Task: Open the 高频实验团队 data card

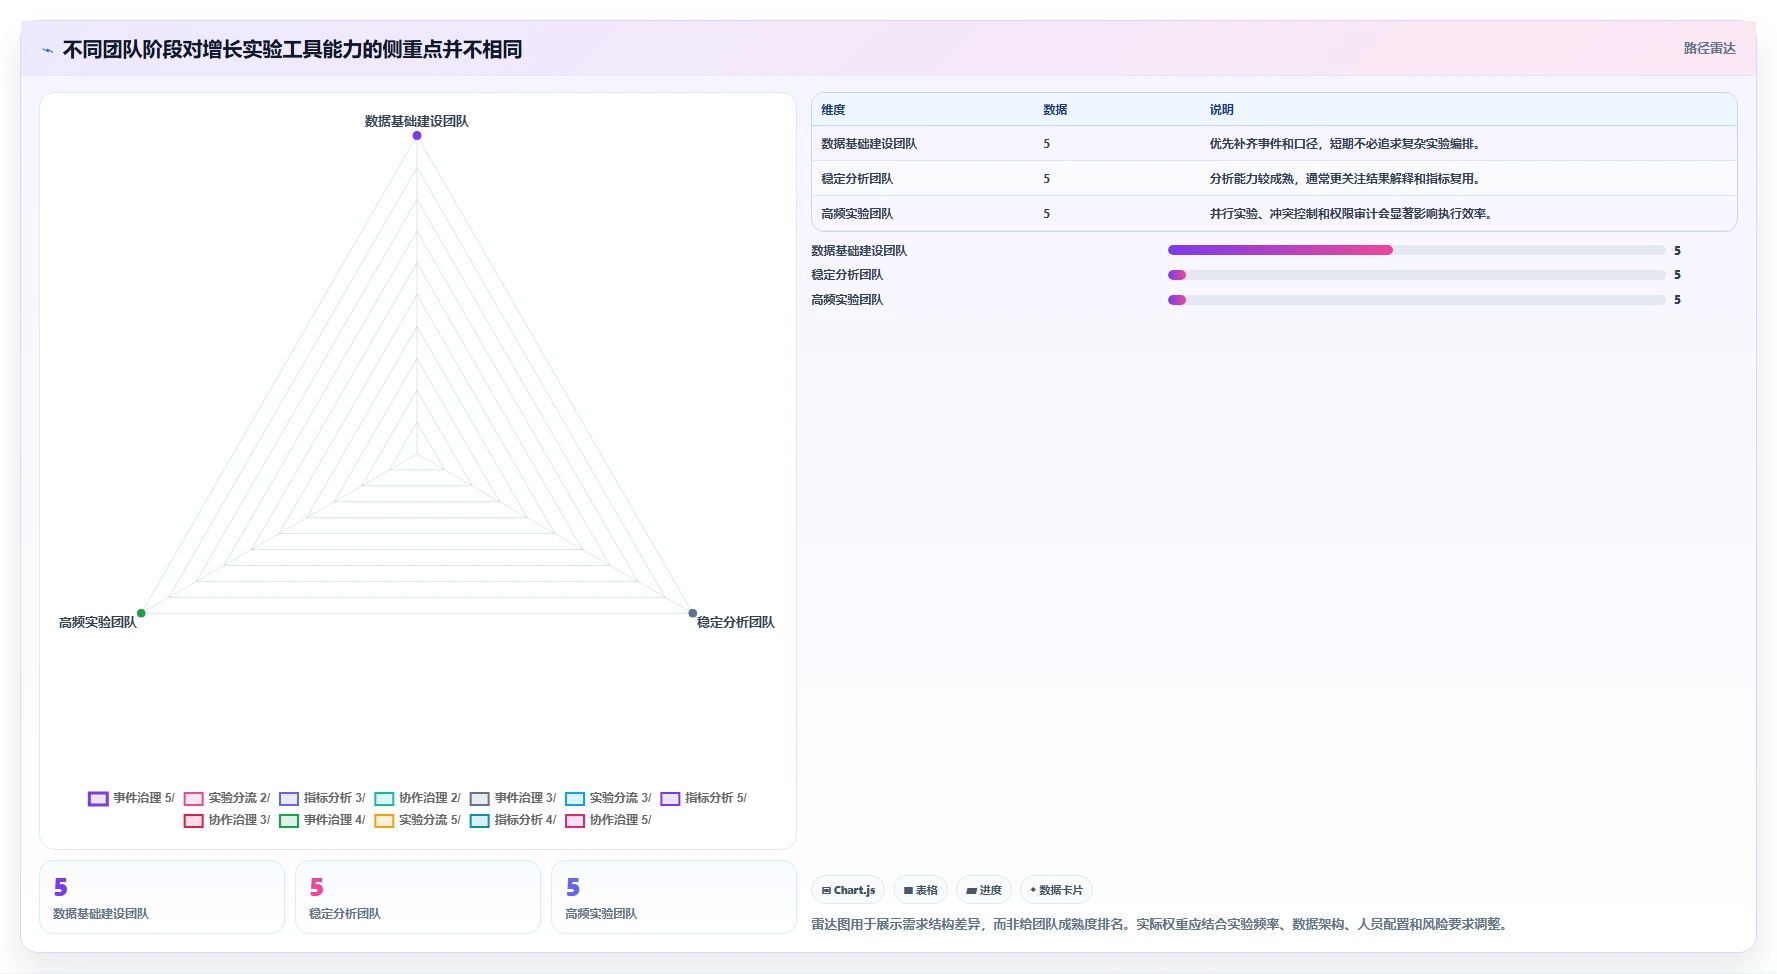Action: [674, 897]
